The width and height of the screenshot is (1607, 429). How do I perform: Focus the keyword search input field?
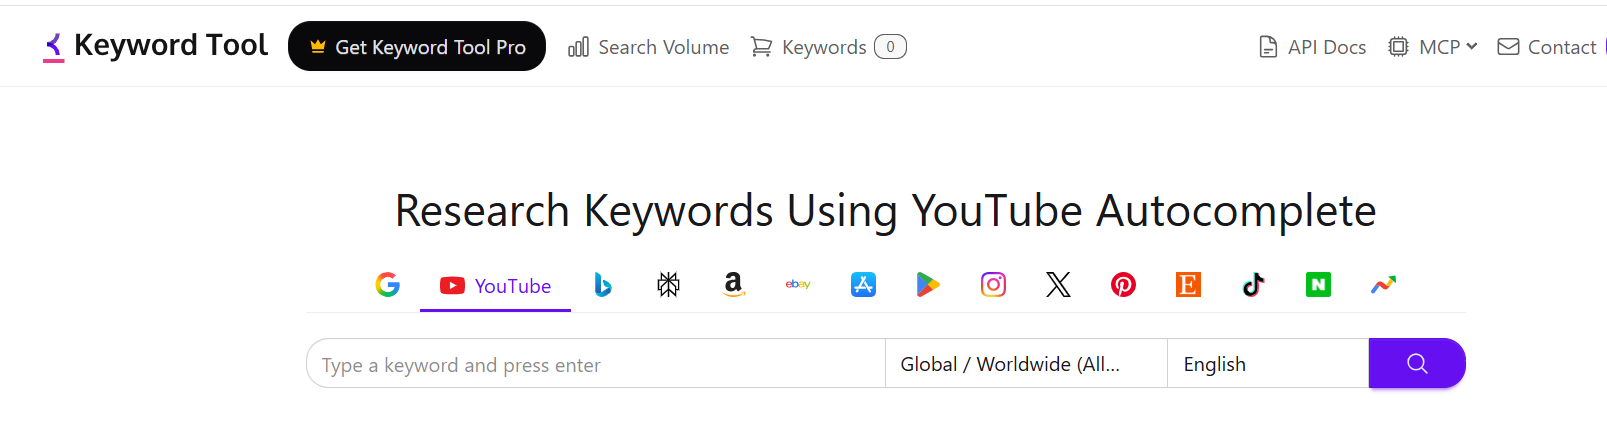click(x=596, y=364)
